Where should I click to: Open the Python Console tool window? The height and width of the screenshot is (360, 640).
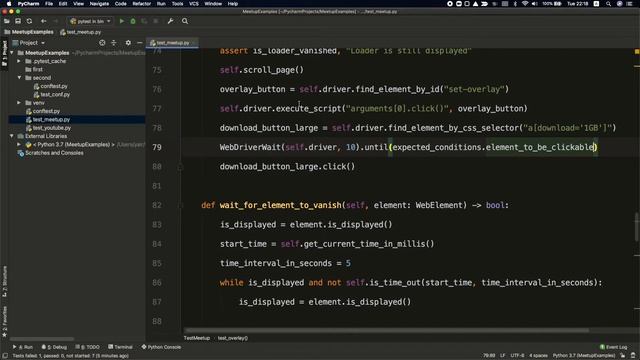(x=161, y=347)
